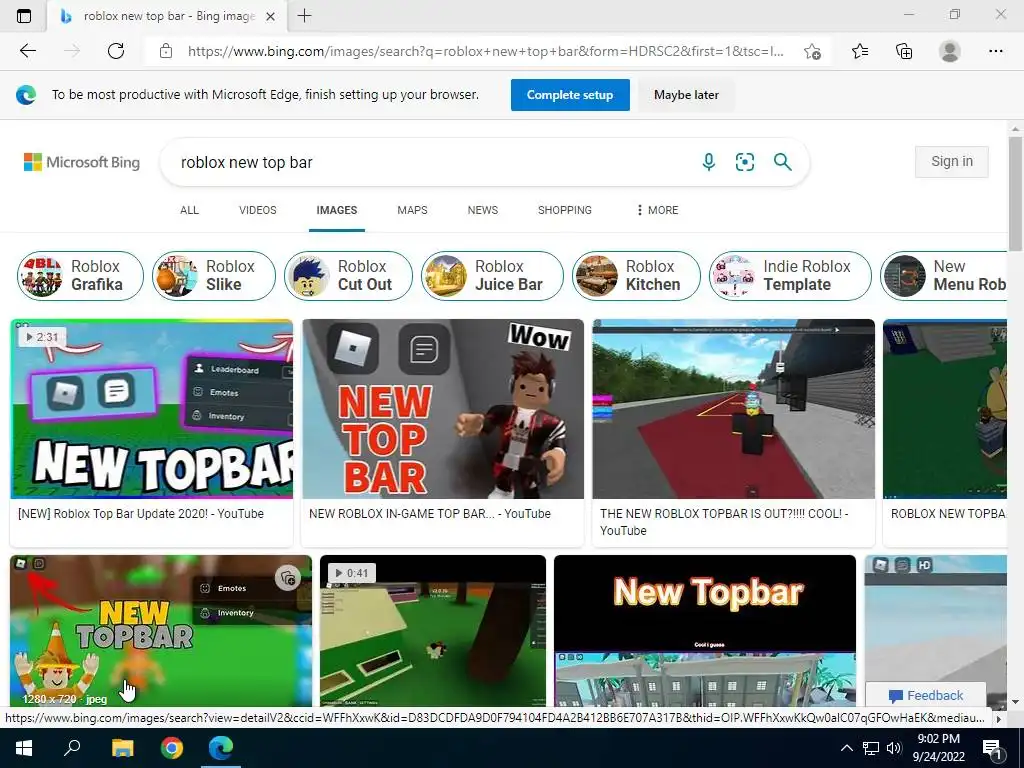Open File Explorer from taskbar

(x=122, y=747)
